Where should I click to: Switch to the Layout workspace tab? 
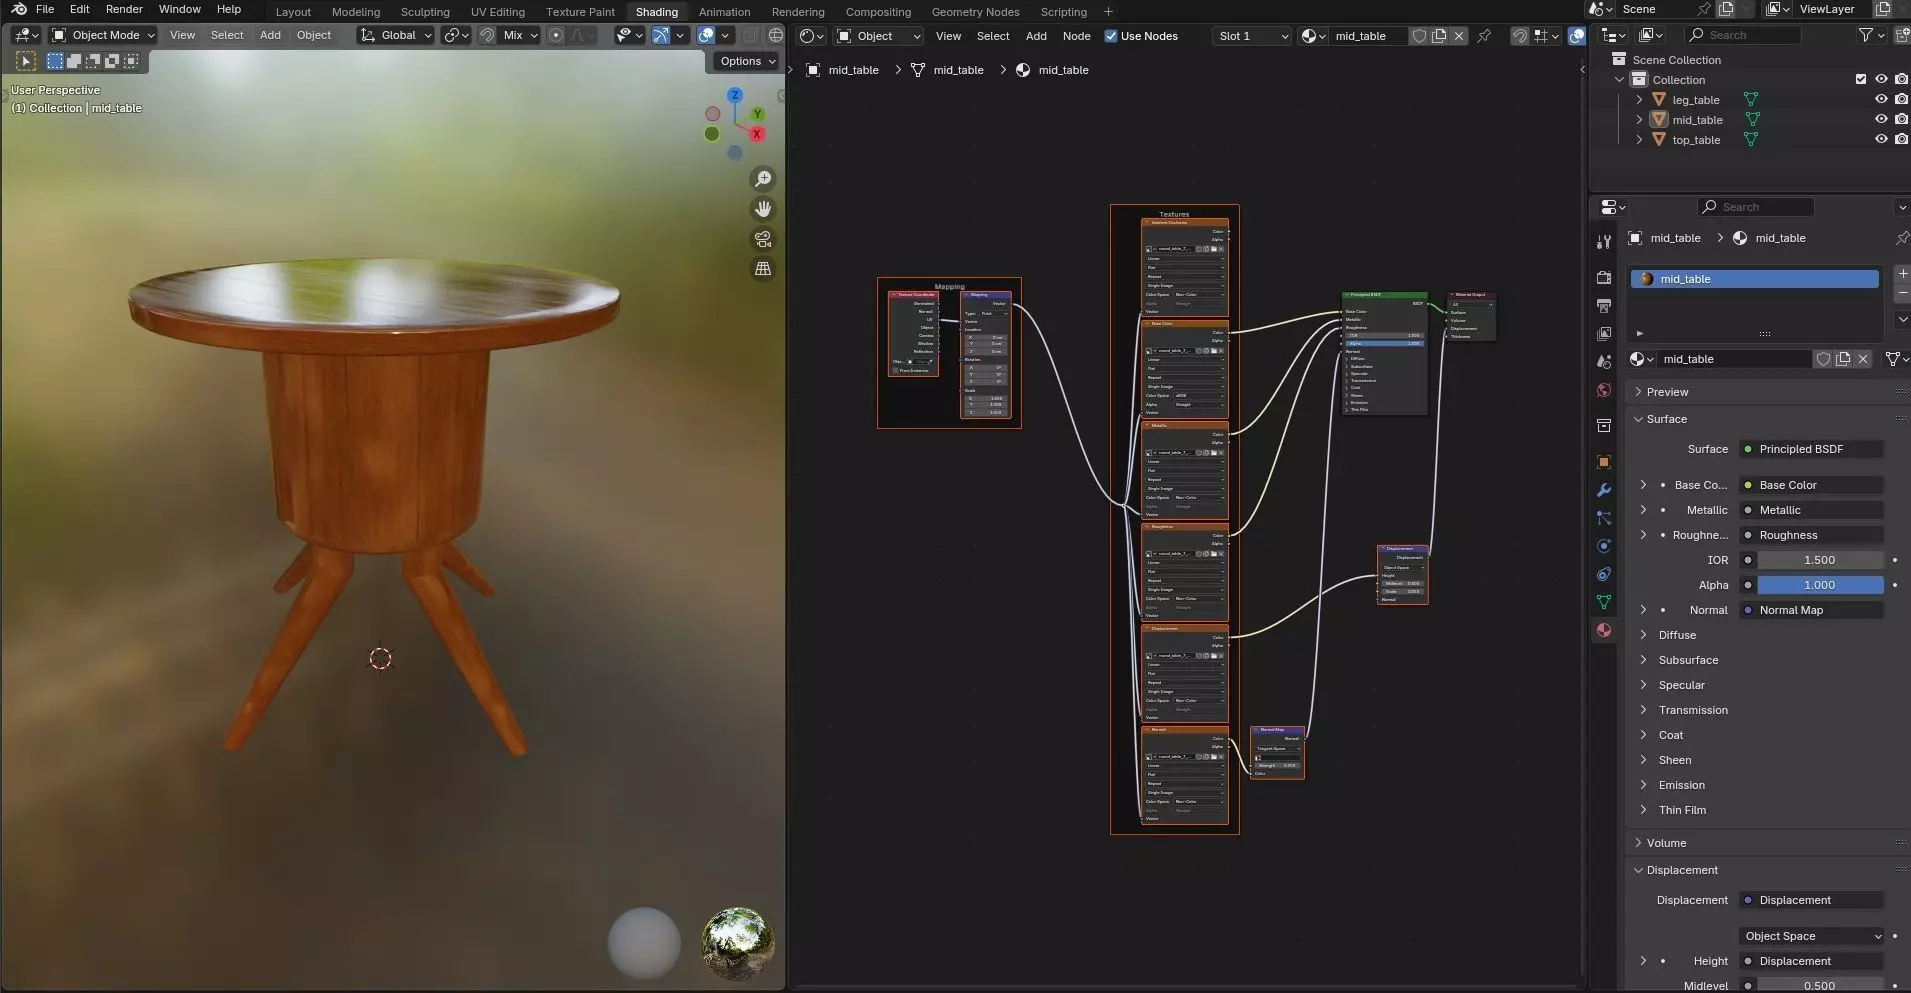pos(293,12)
